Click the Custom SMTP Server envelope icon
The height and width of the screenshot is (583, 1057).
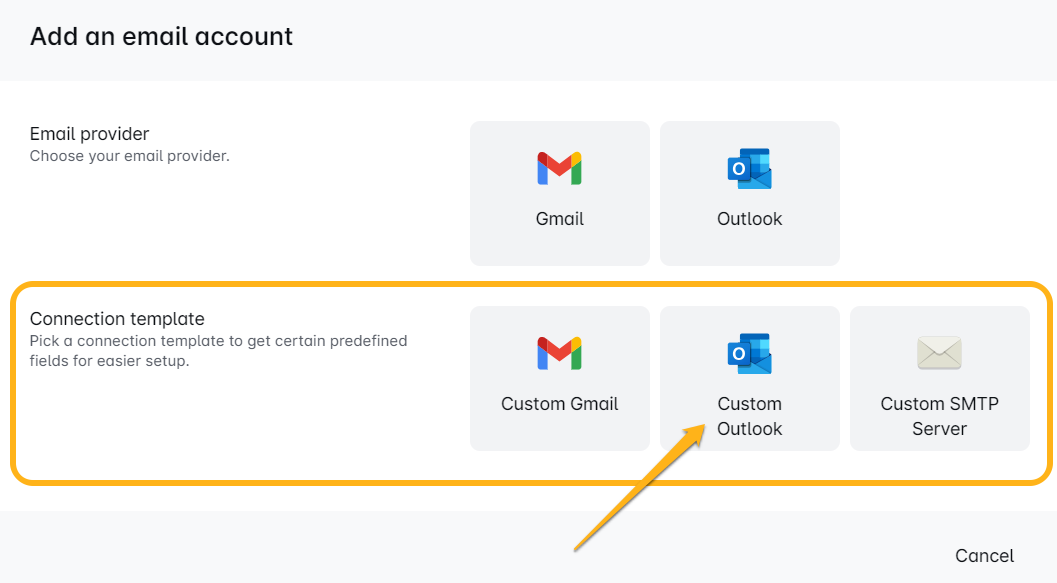pyautogui.click(x=939, y=353)
